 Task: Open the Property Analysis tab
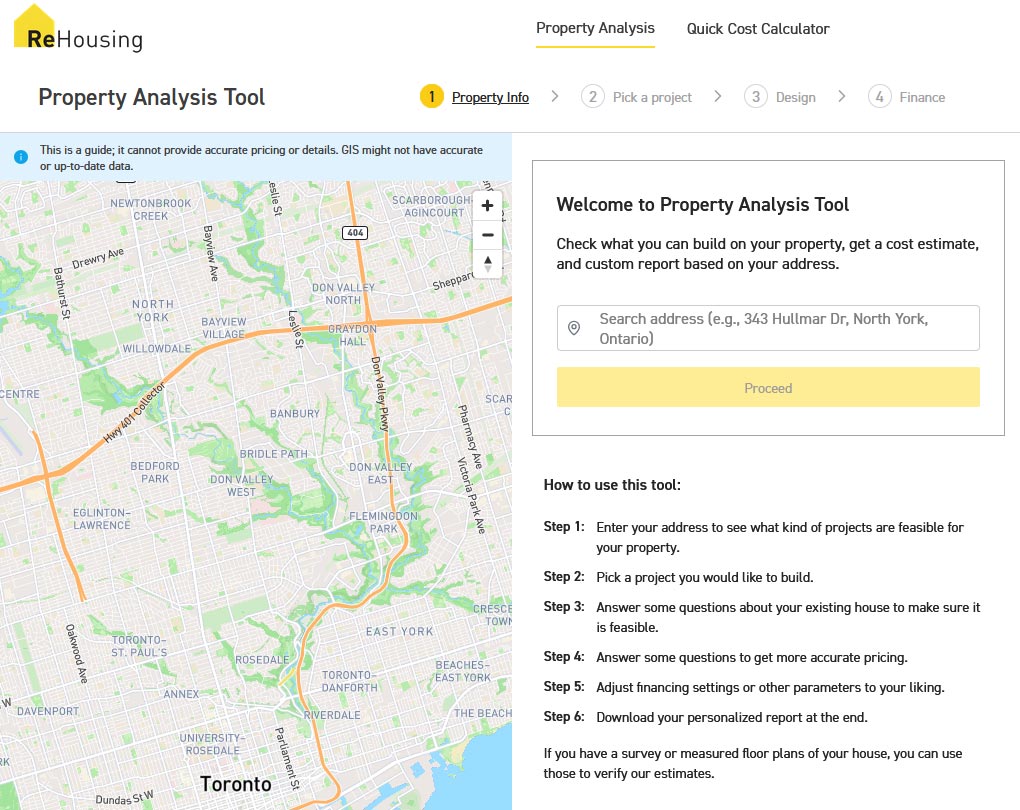click(595, 28)
